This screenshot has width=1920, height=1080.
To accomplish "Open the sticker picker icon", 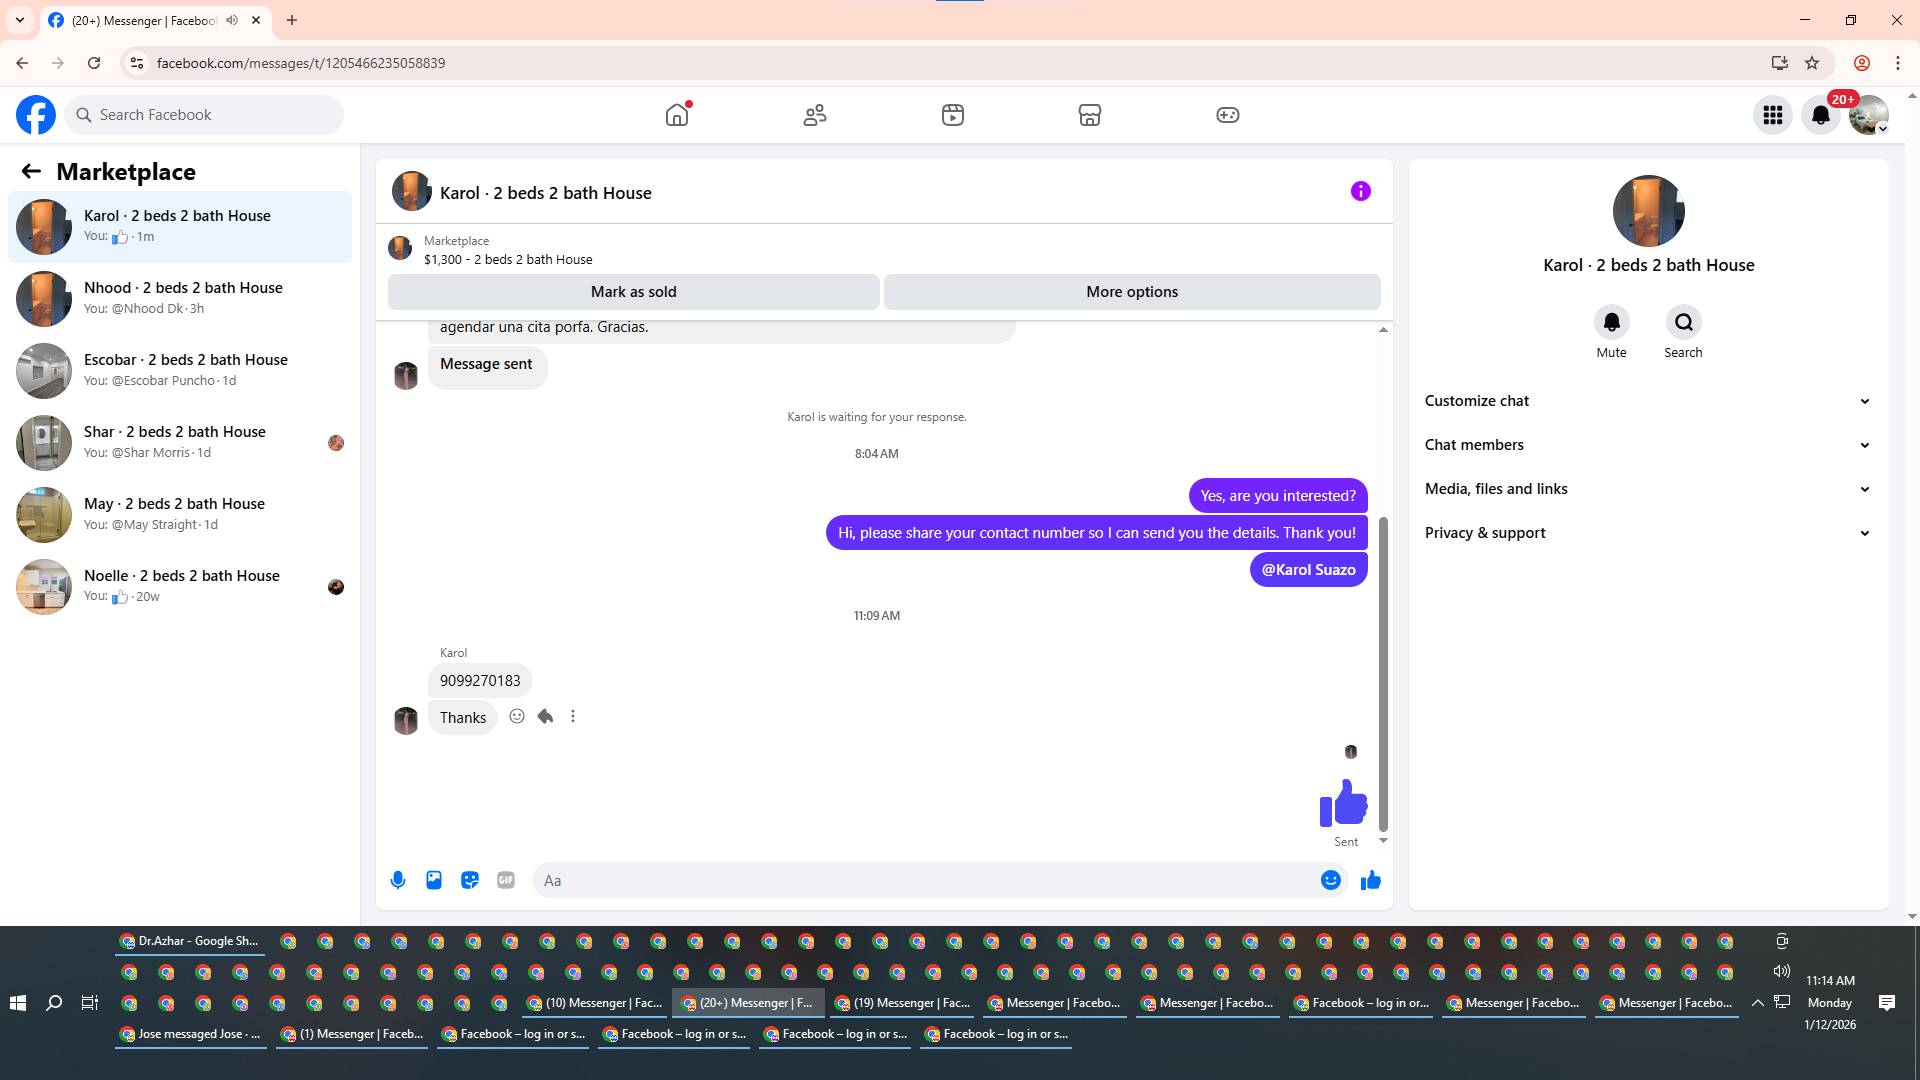I will [470, 880].
